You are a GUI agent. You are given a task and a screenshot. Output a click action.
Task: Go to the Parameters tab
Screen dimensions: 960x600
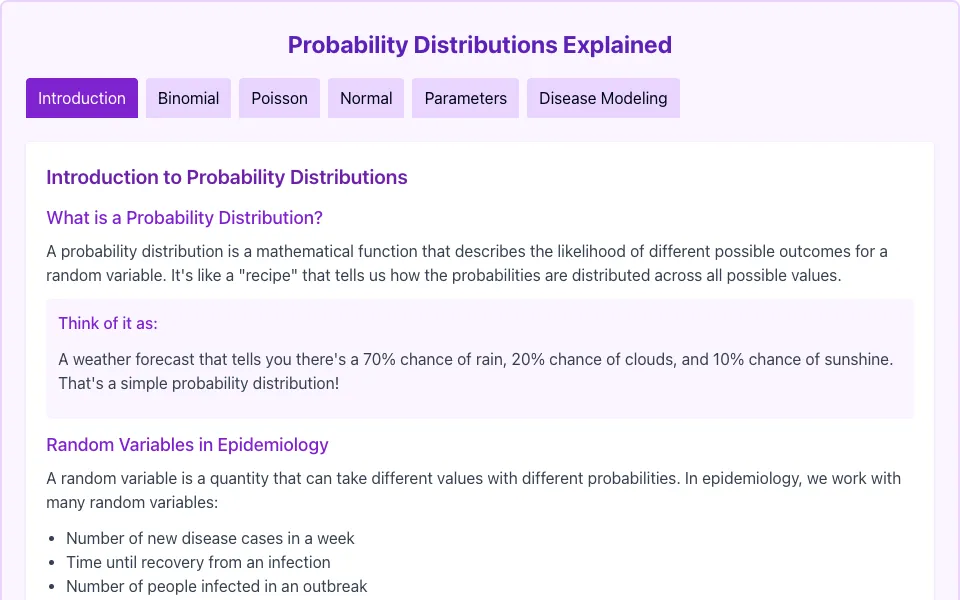coord(465,98)
